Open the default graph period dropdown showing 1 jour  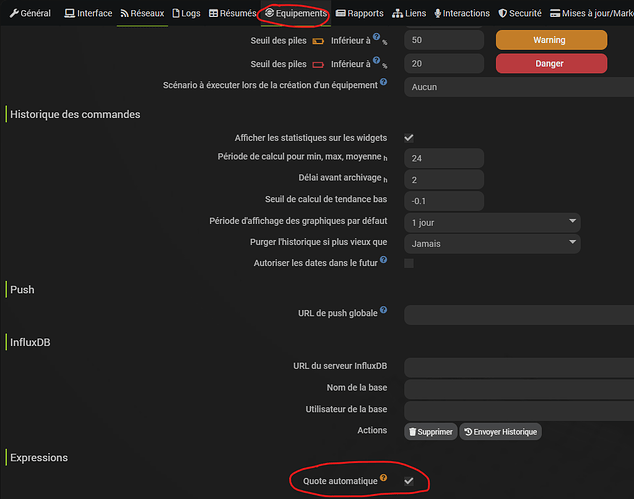(x=494, y=221)
